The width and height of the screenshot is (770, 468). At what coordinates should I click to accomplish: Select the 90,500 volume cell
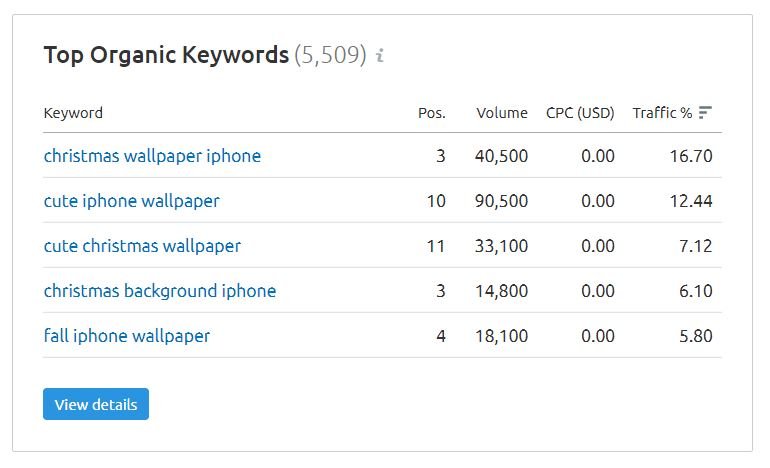[x=501, y=201]
